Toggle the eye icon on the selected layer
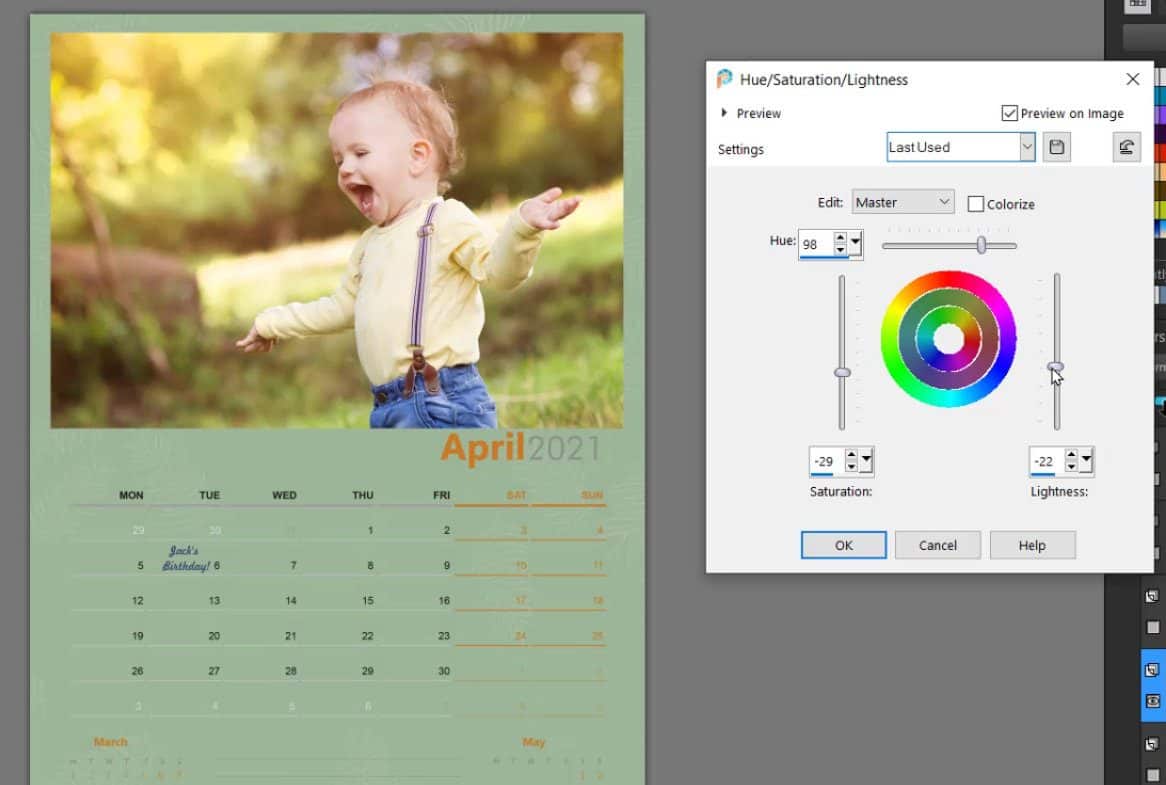The width and height of the screenshot is (1166, 785). point(1152,700)
